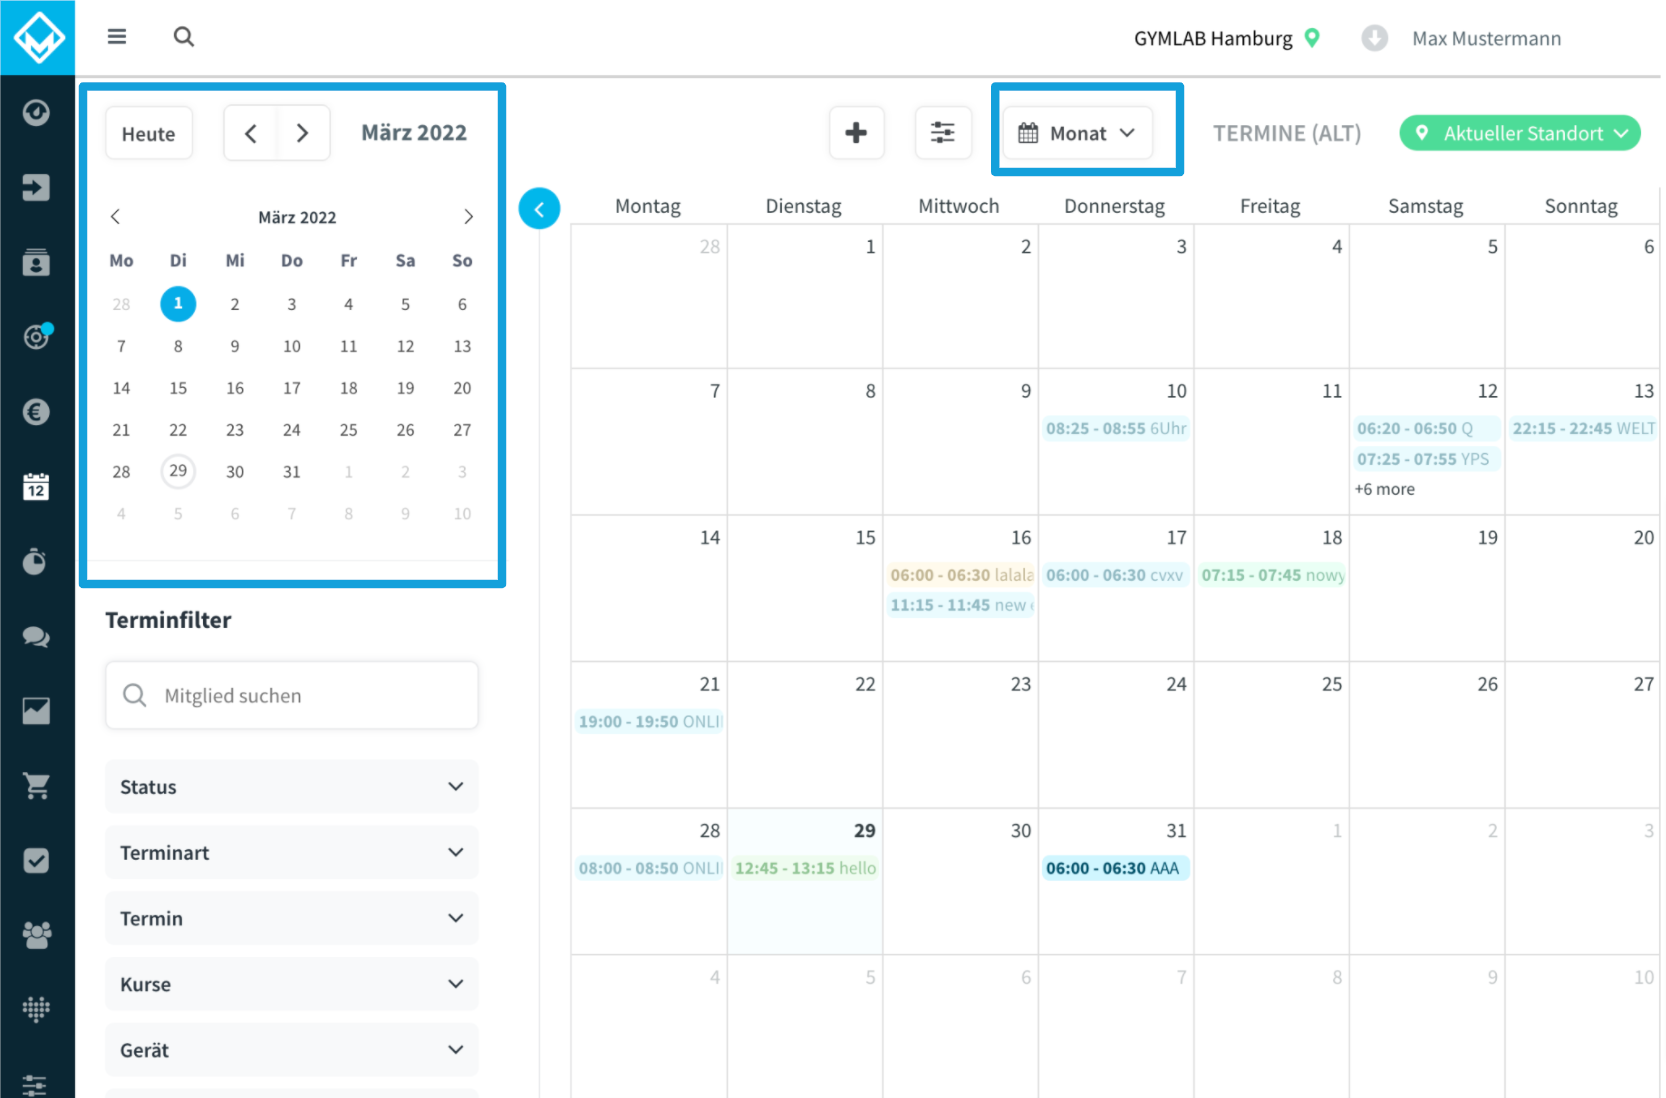
Task: Select March 29 in mini calendar
Action: tap(178, 471)
